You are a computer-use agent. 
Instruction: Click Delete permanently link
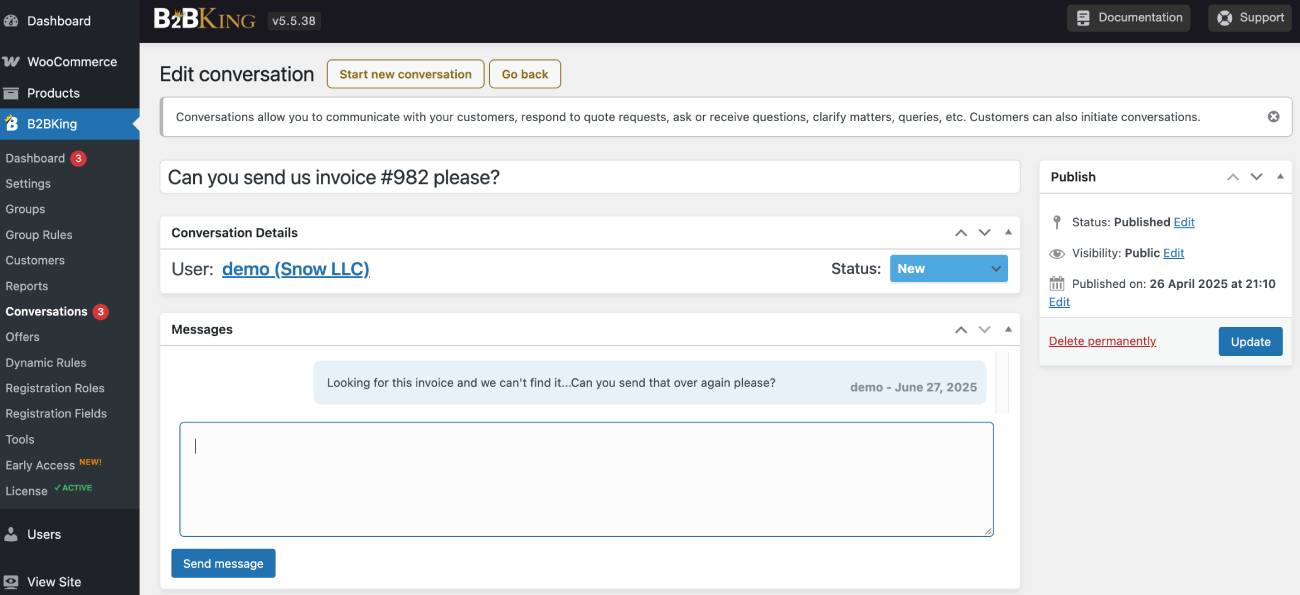tap(1102, 341)
